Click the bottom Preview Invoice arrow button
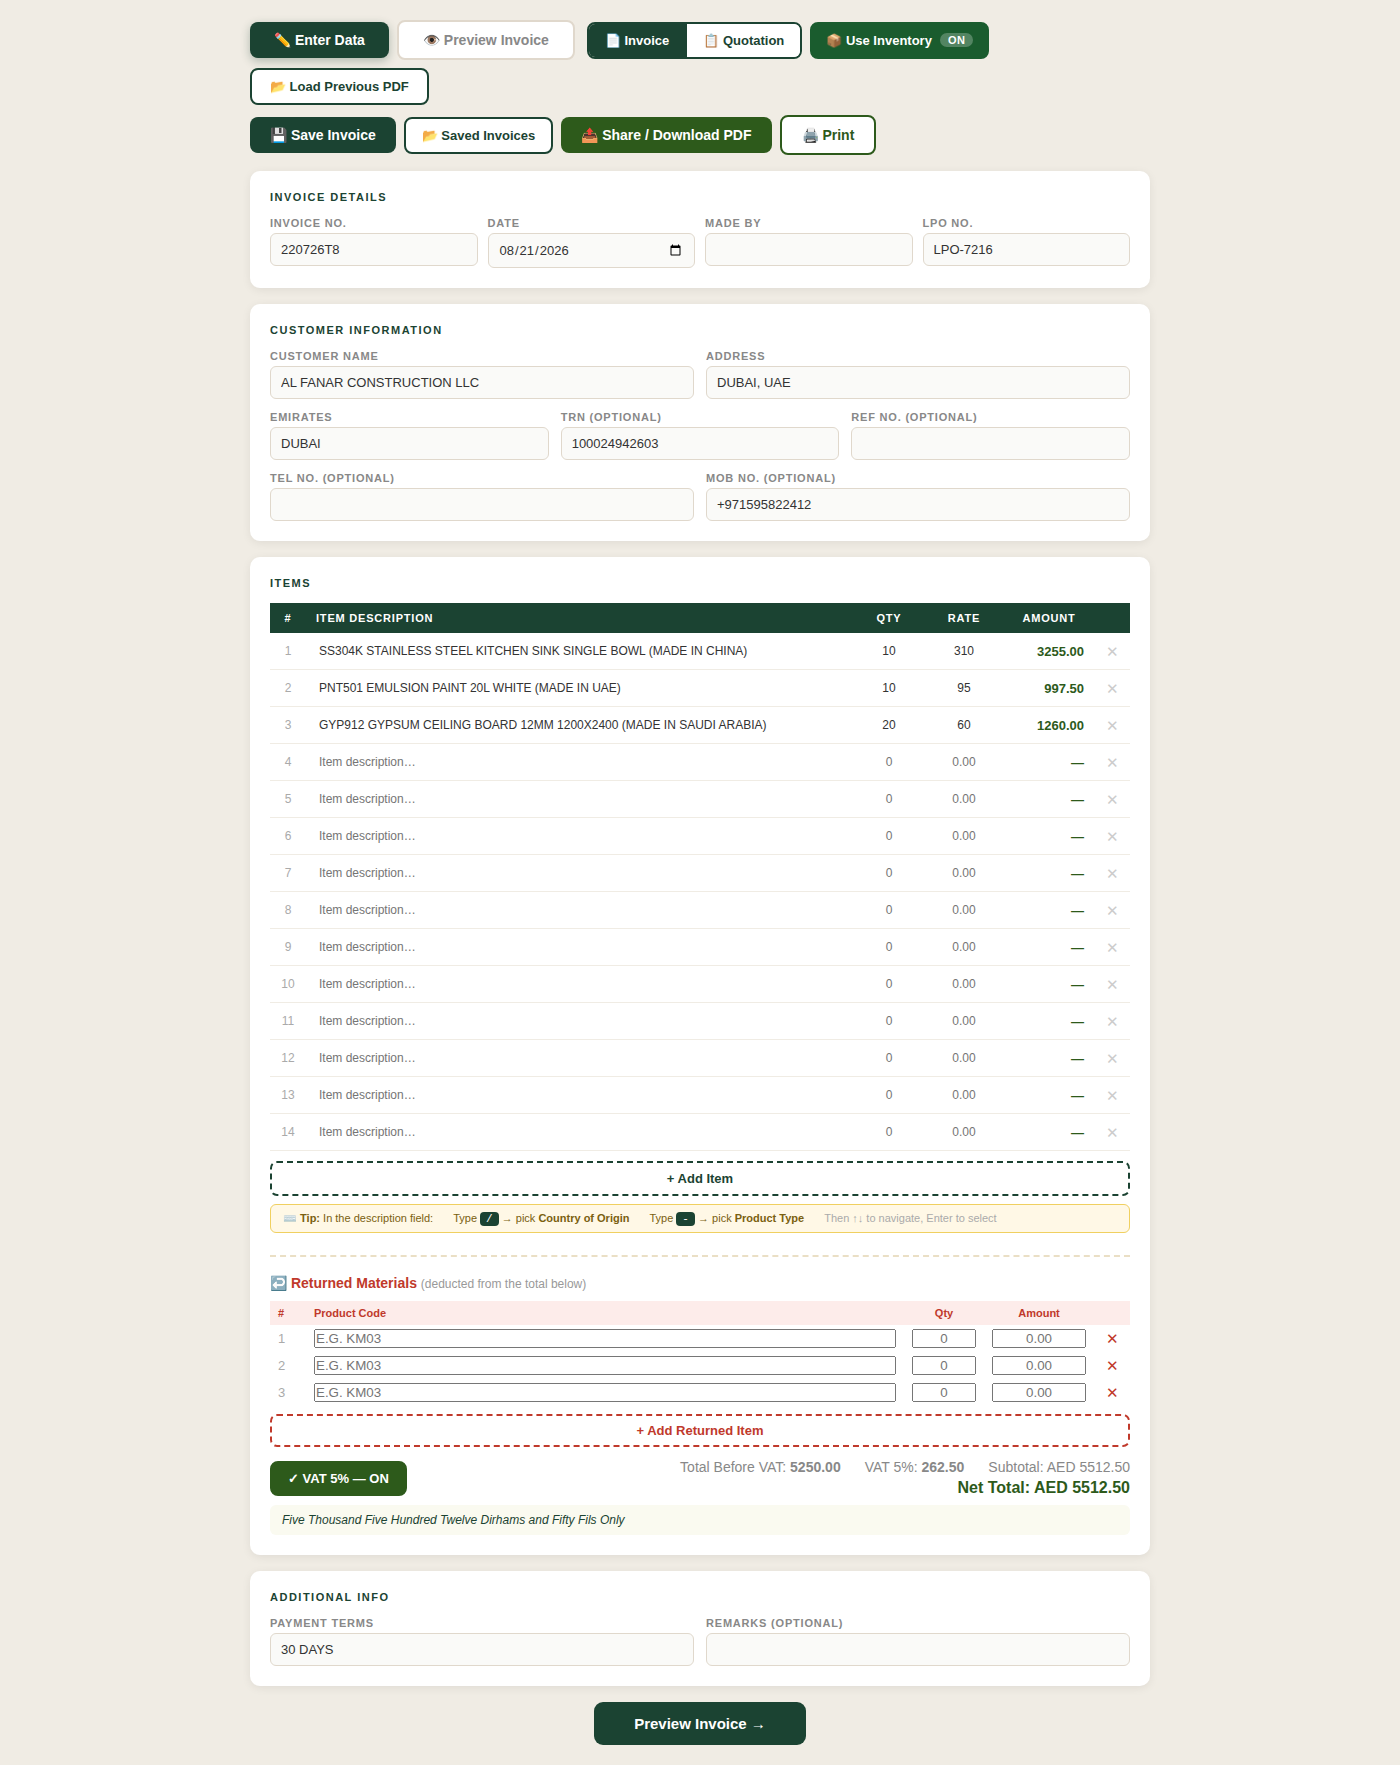The image size is (1400, 1765). pos(700,1724)
